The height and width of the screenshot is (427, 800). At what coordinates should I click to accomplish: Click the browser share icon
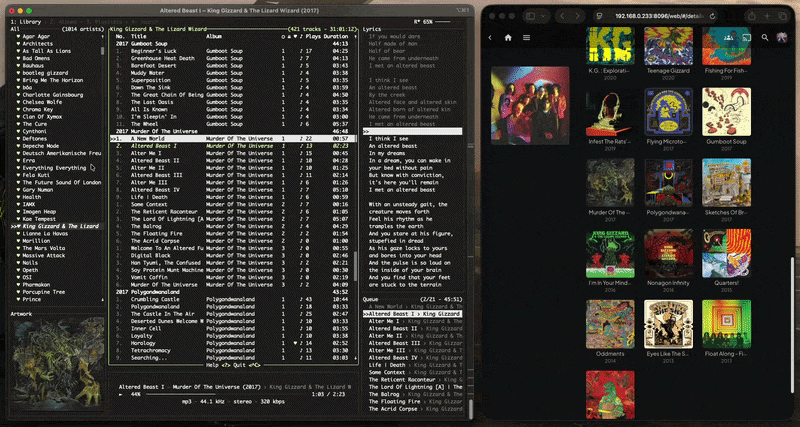752,16
